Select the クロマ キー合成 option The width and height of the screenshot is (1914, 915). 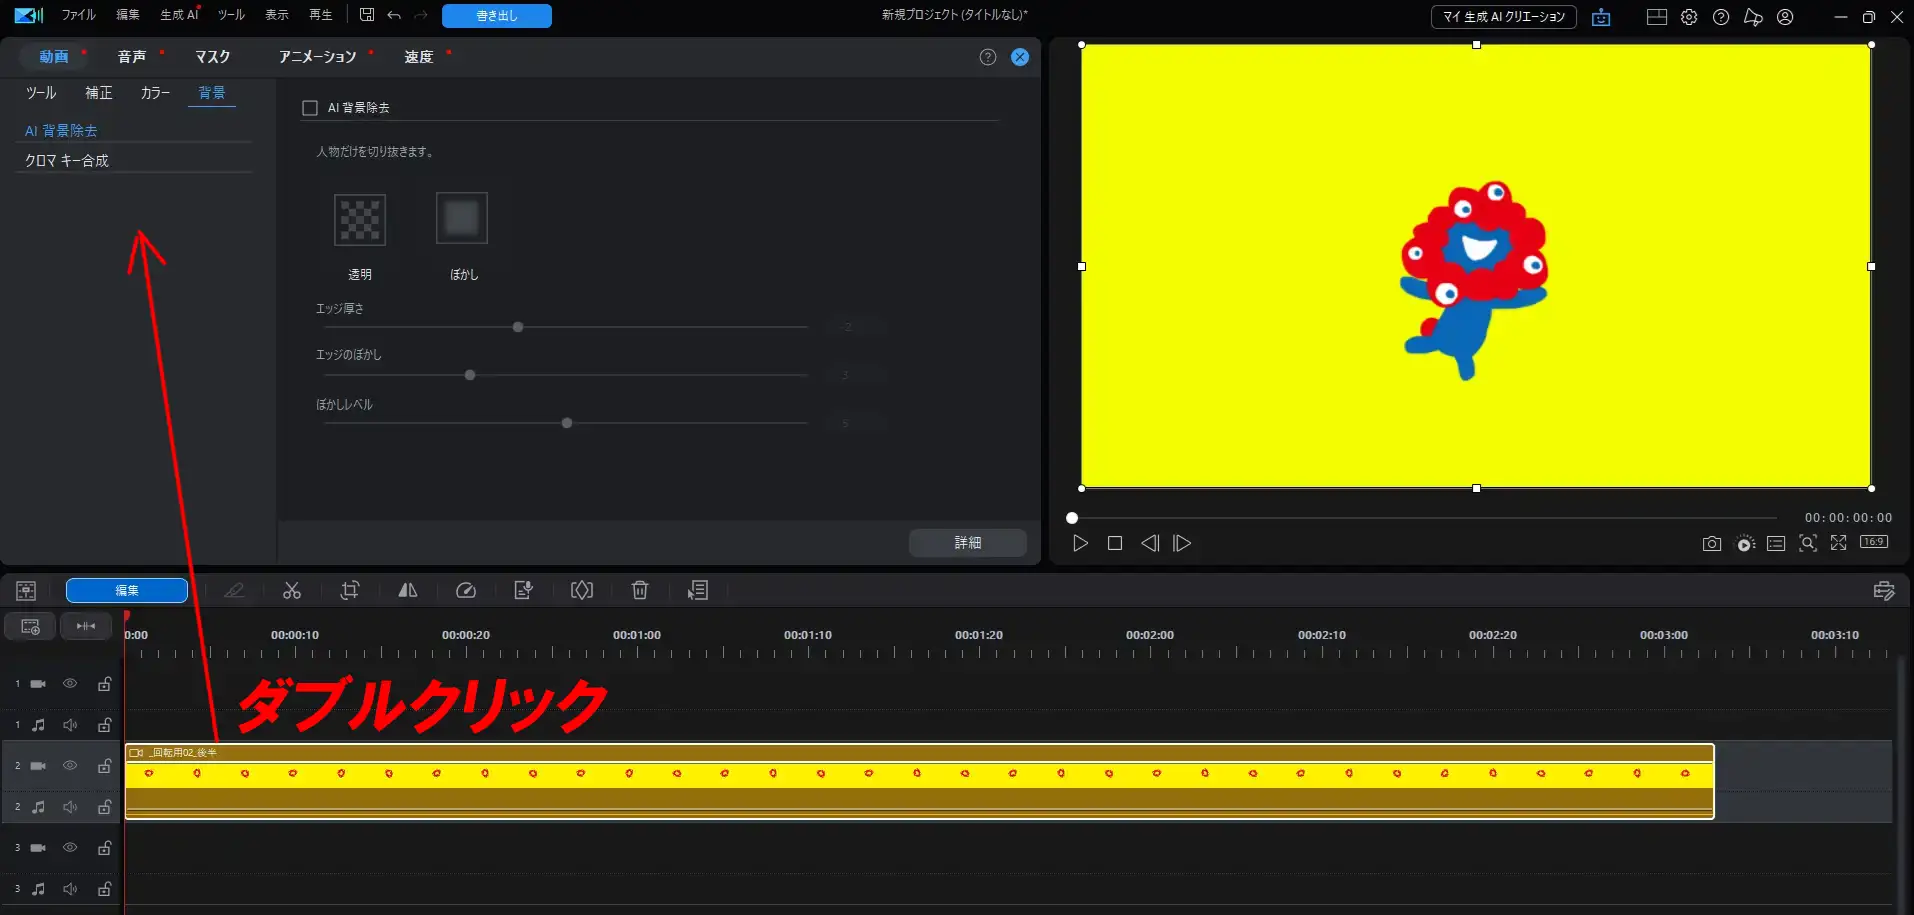coord(67,161)
